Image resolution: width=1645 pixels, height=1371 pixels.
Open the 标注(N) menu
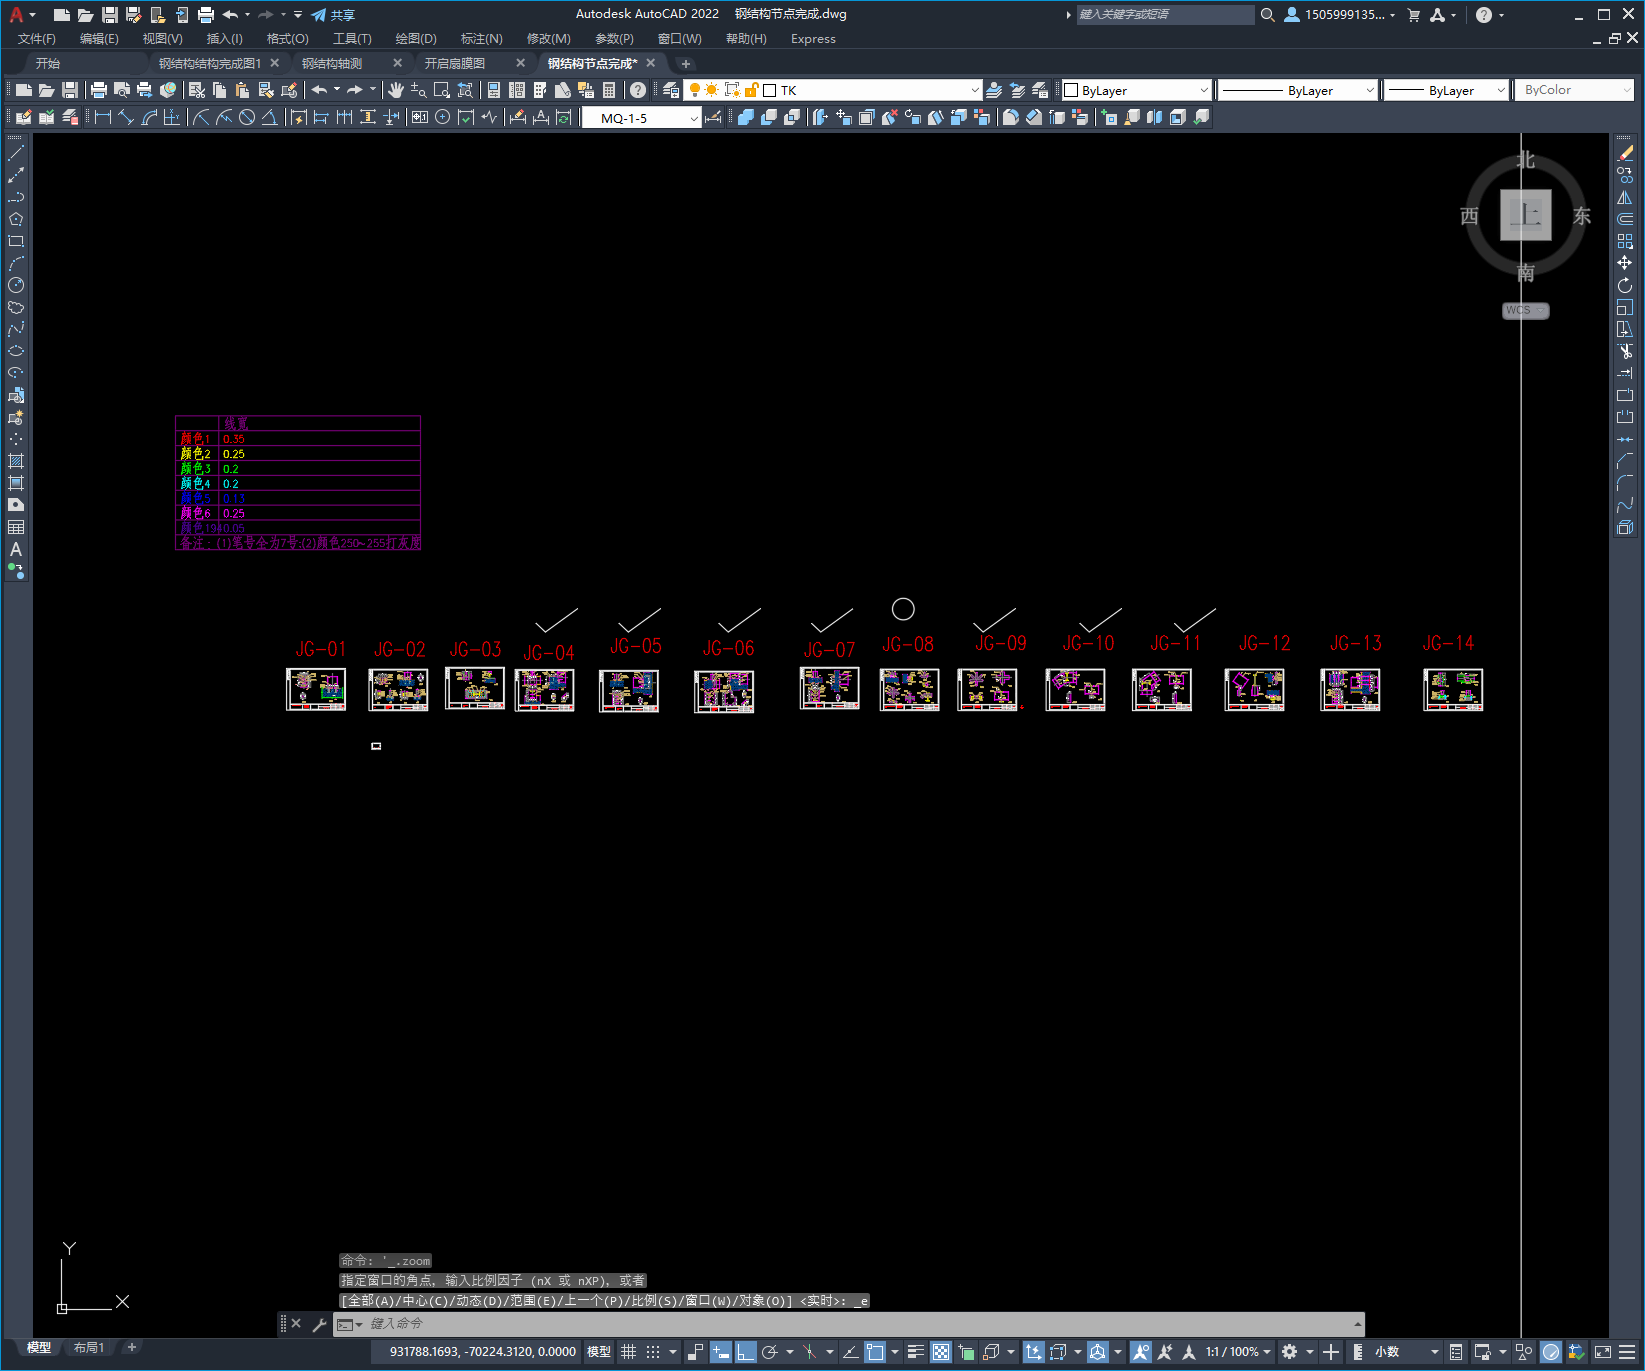481,39
